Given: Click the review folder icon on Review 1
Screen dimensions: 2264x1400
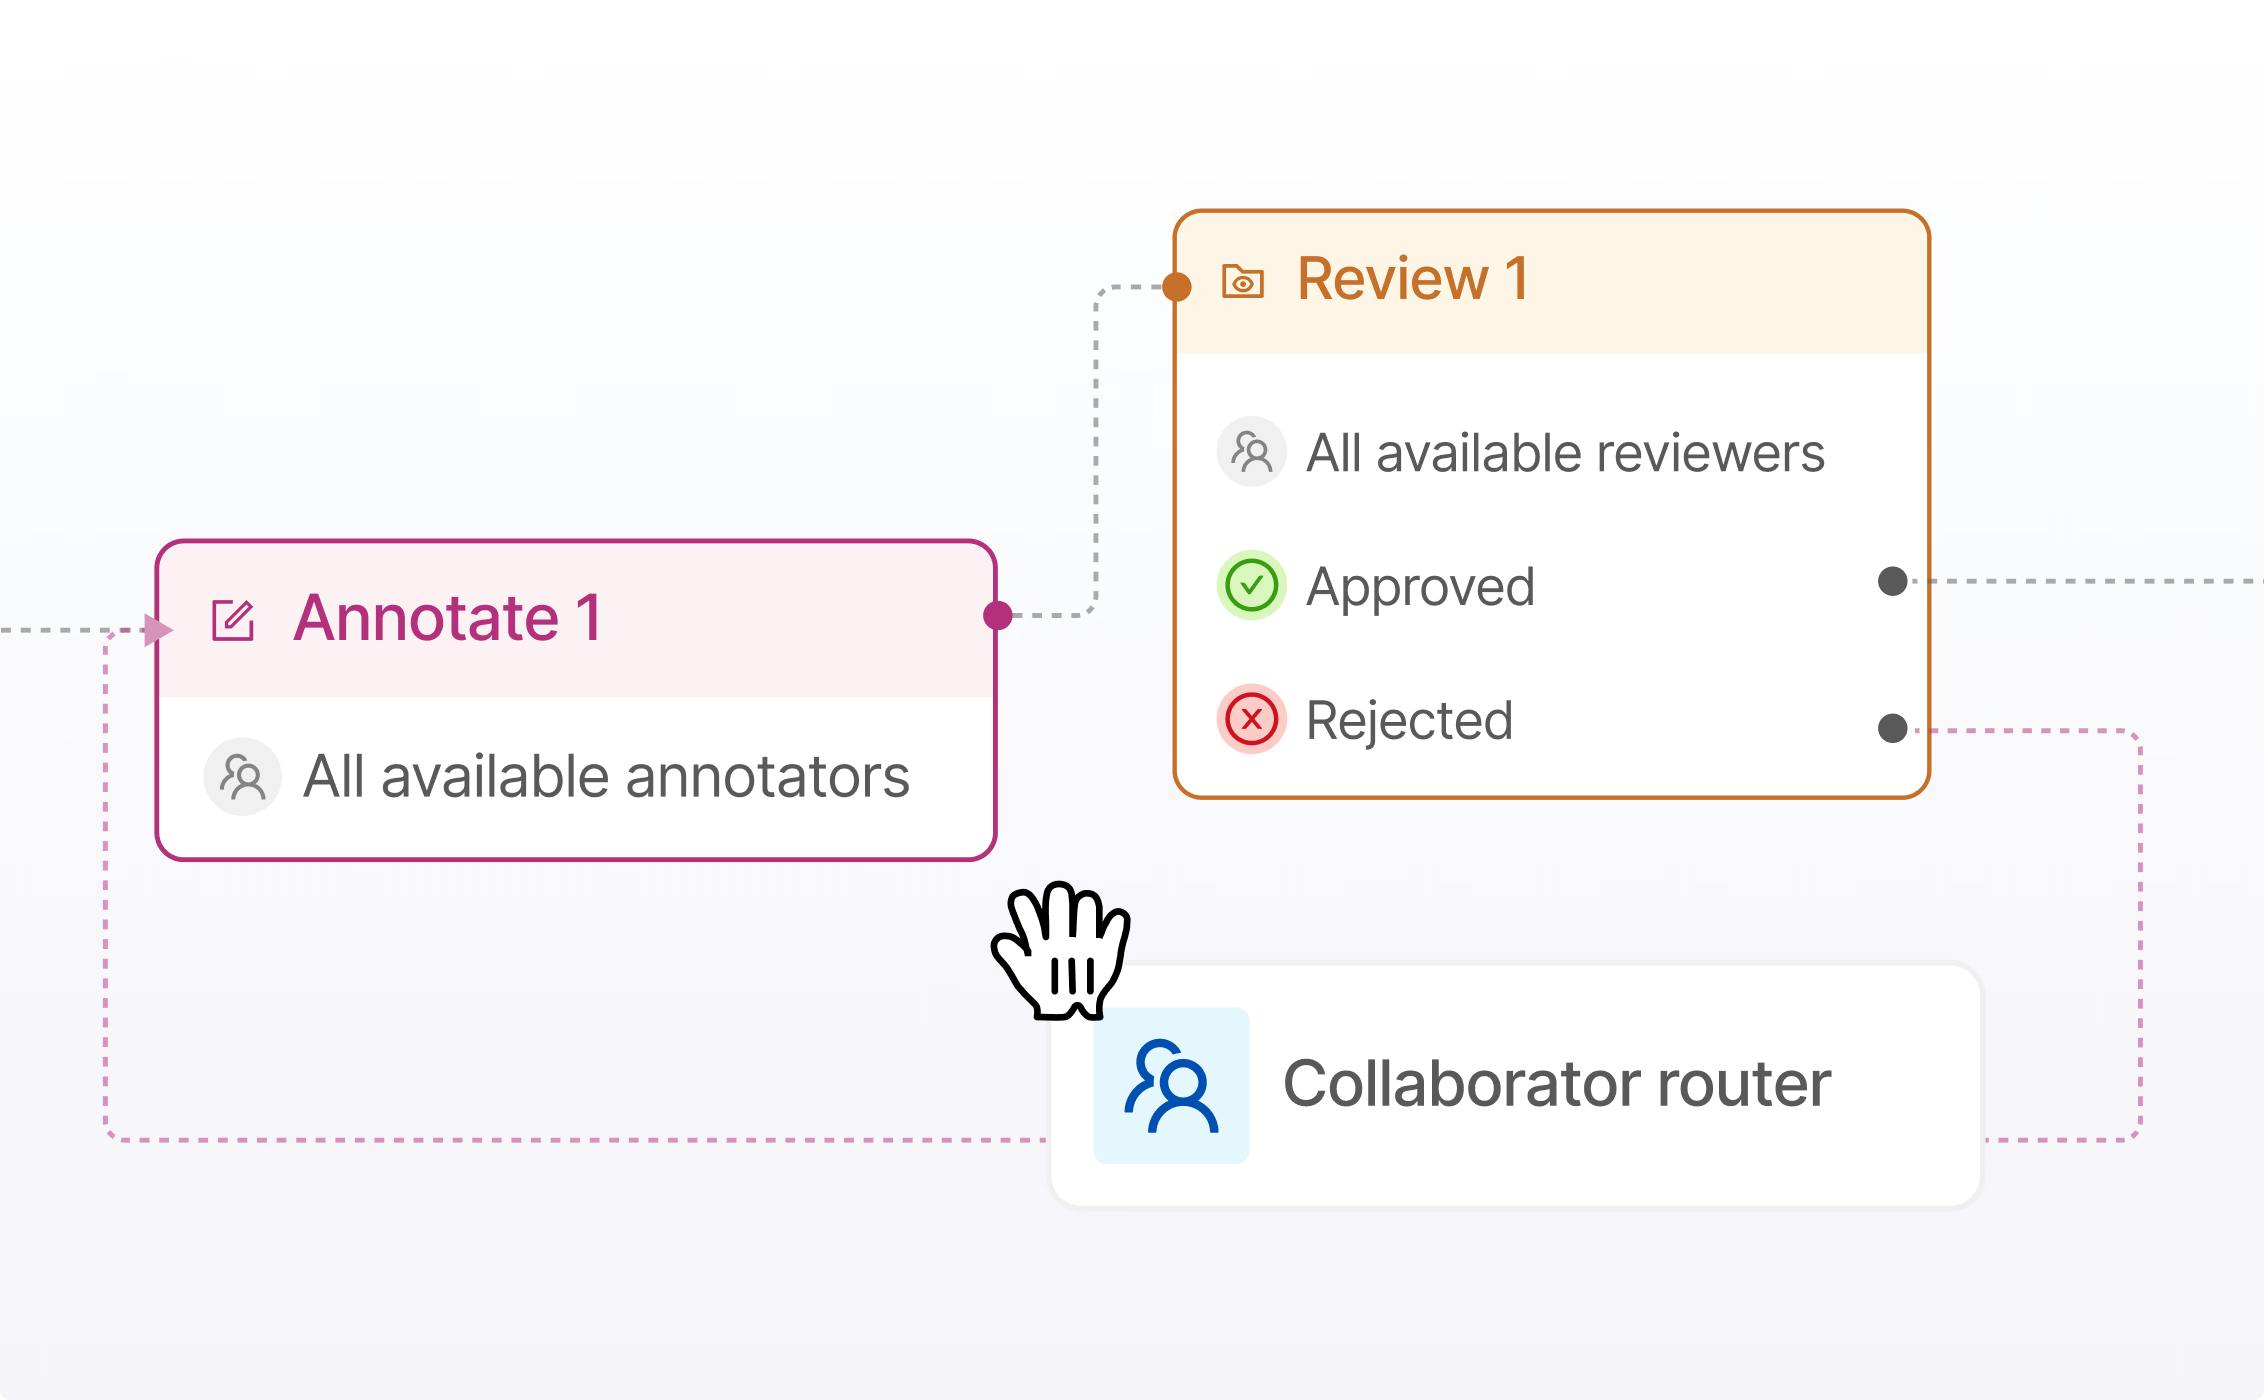Looking at the screenshot, I should (x=1242, y=282).
